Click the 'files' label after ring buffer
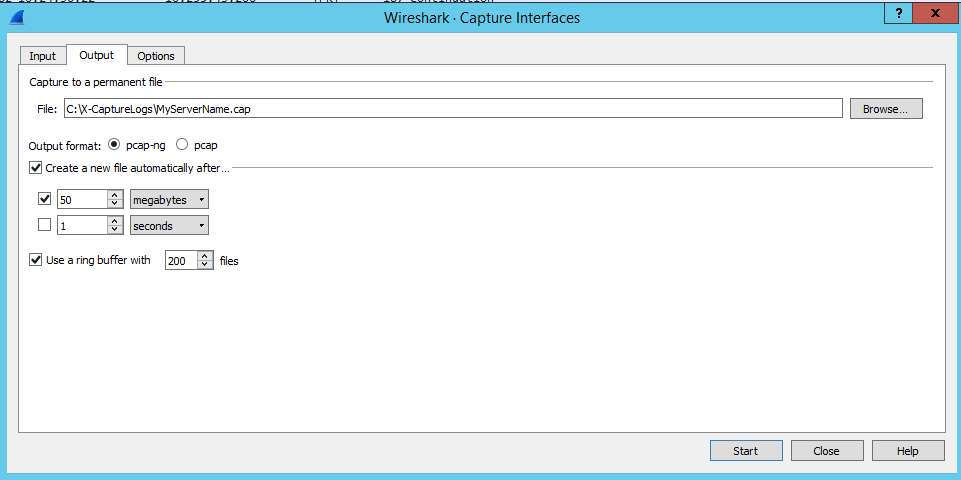The image size is (961, 480). (x=229, y=261)
